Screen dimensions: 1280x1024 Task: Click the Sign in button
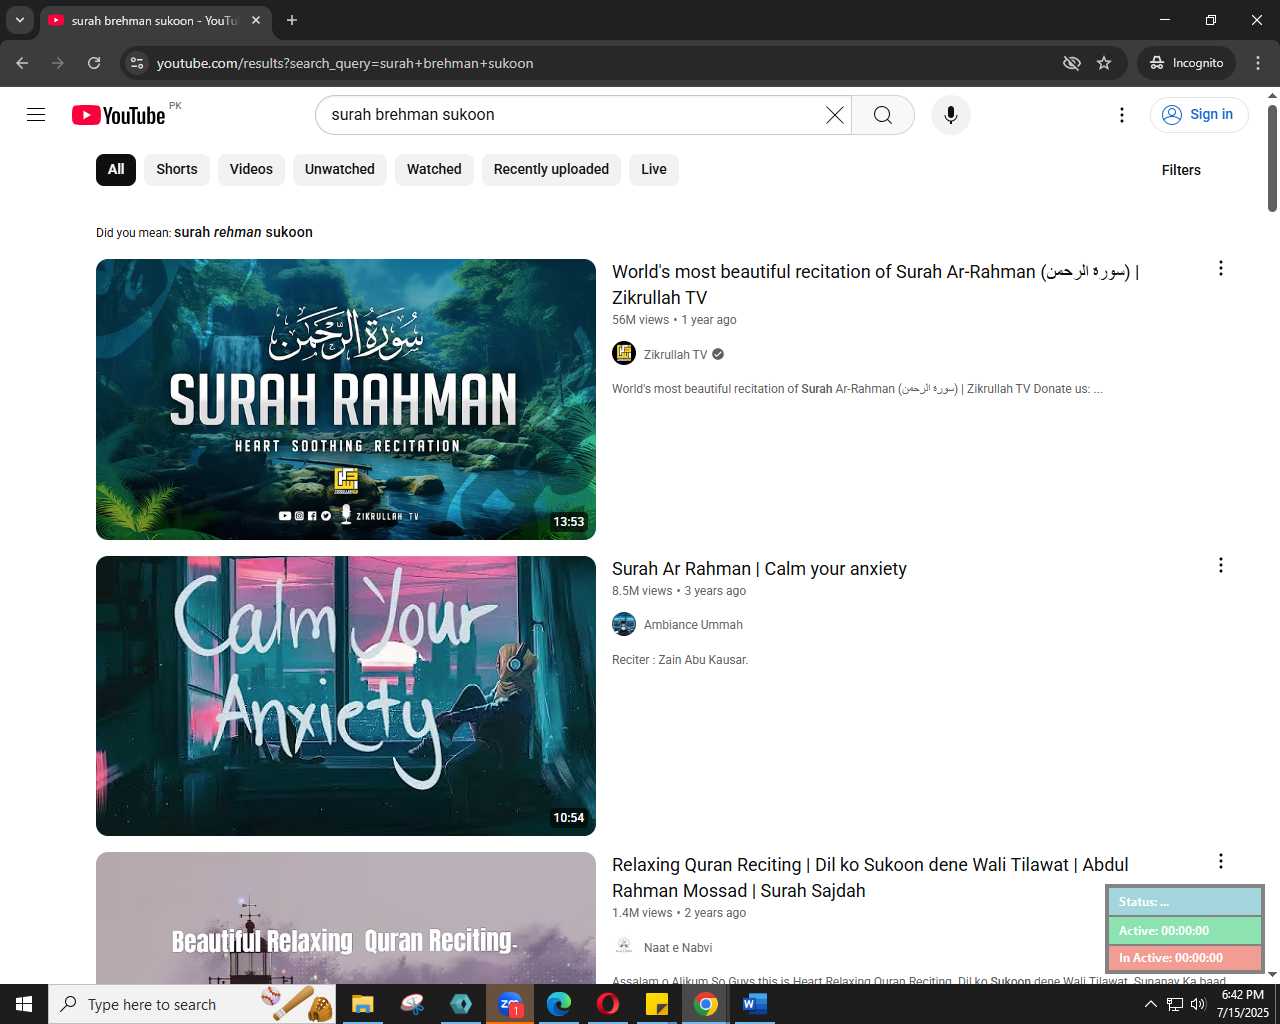(x=1199, y=115)
